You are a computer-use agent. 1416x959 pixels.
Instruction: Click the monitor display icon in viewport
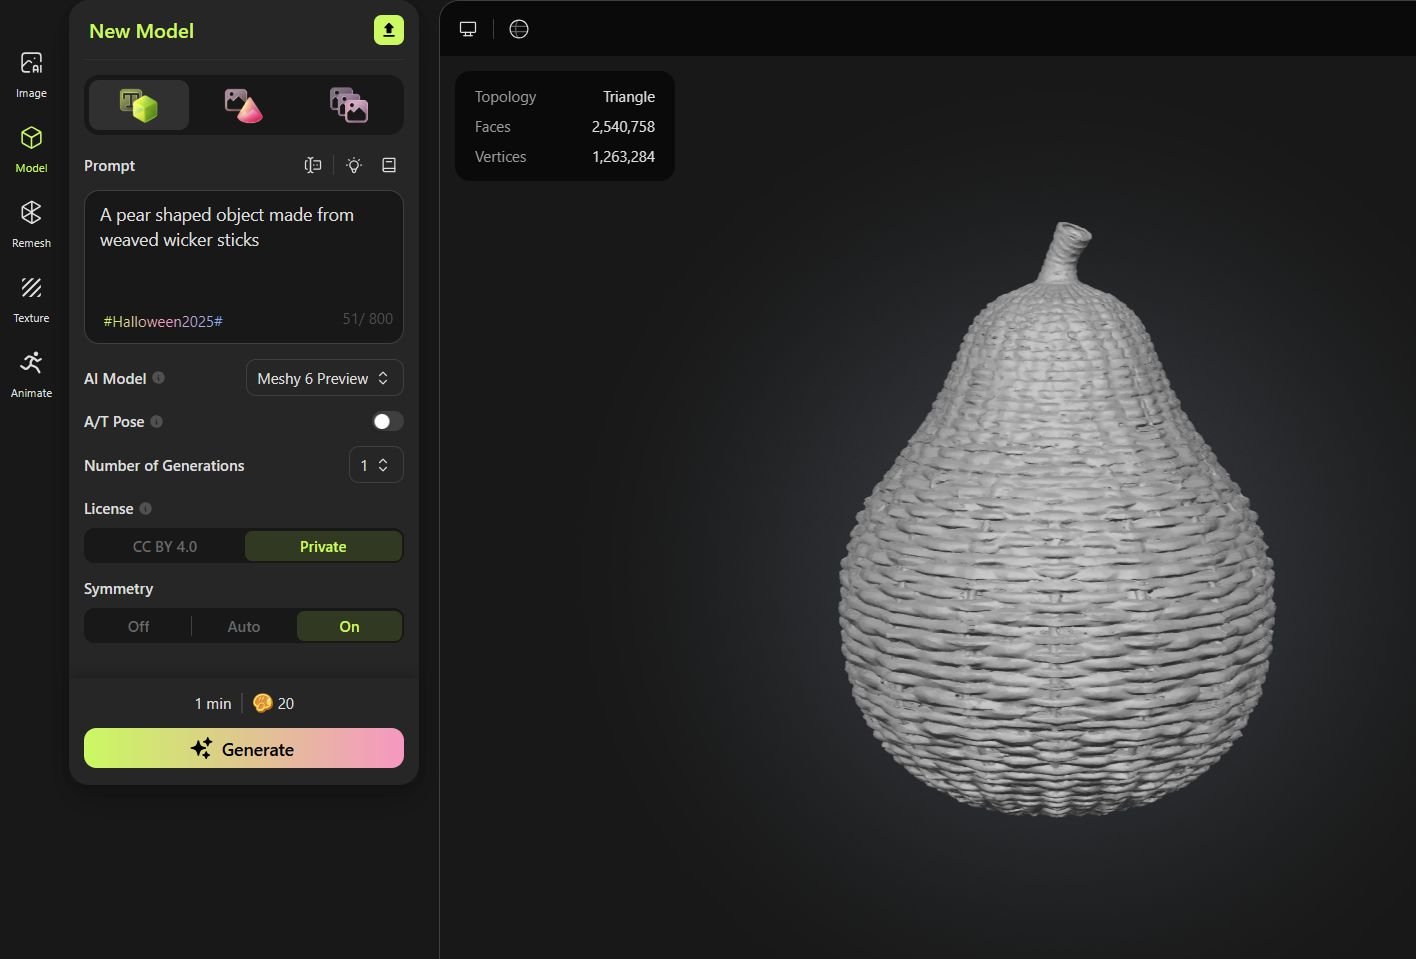coord(468,29)
